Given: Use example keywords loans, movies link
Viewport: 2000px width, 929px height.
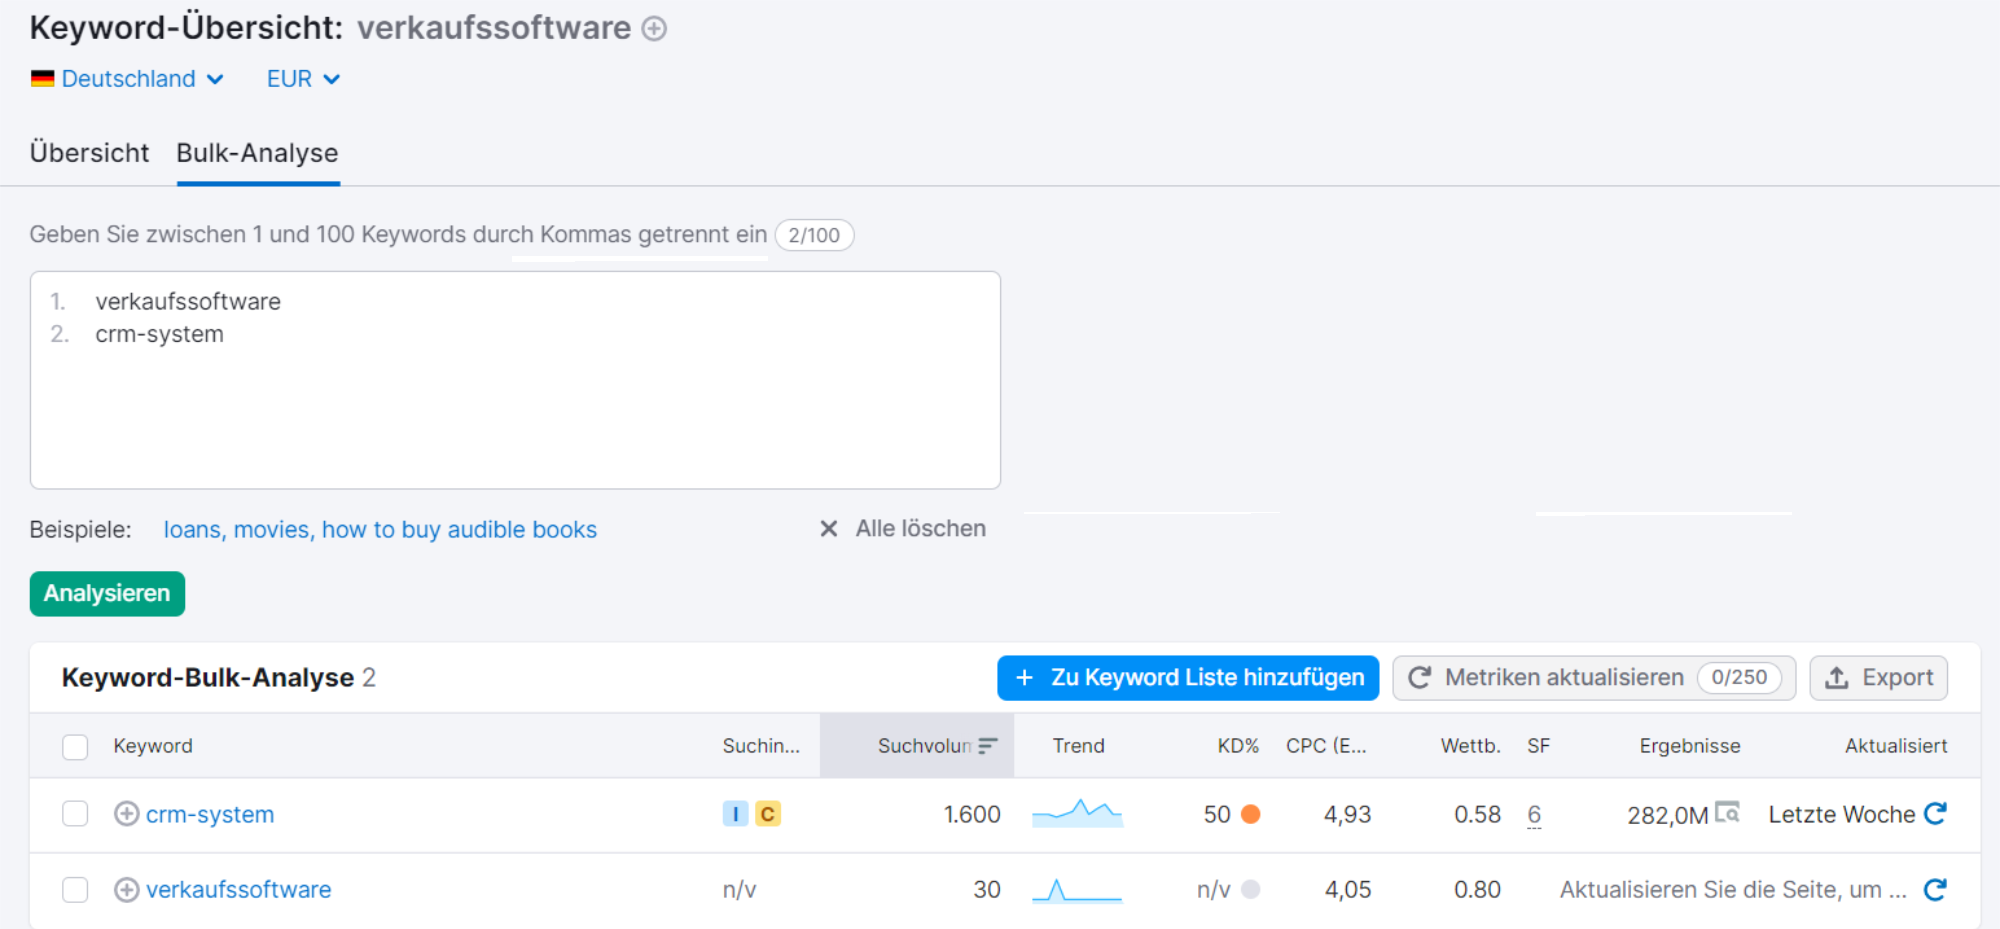Looking at the screenshot, I should point(380,529).
